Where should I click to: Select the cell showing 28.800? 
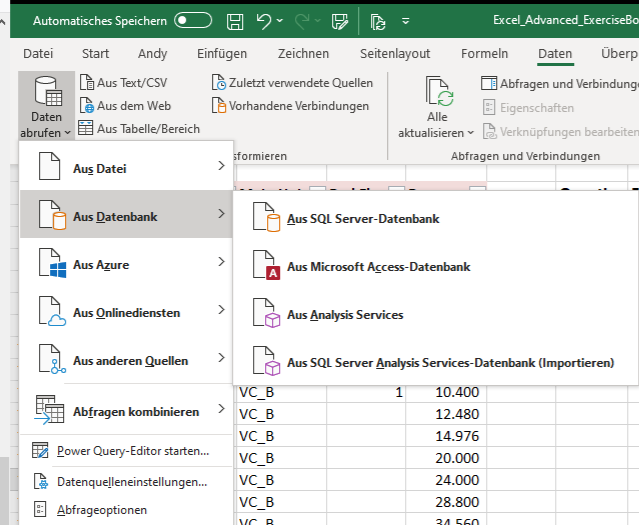[446, 502]
